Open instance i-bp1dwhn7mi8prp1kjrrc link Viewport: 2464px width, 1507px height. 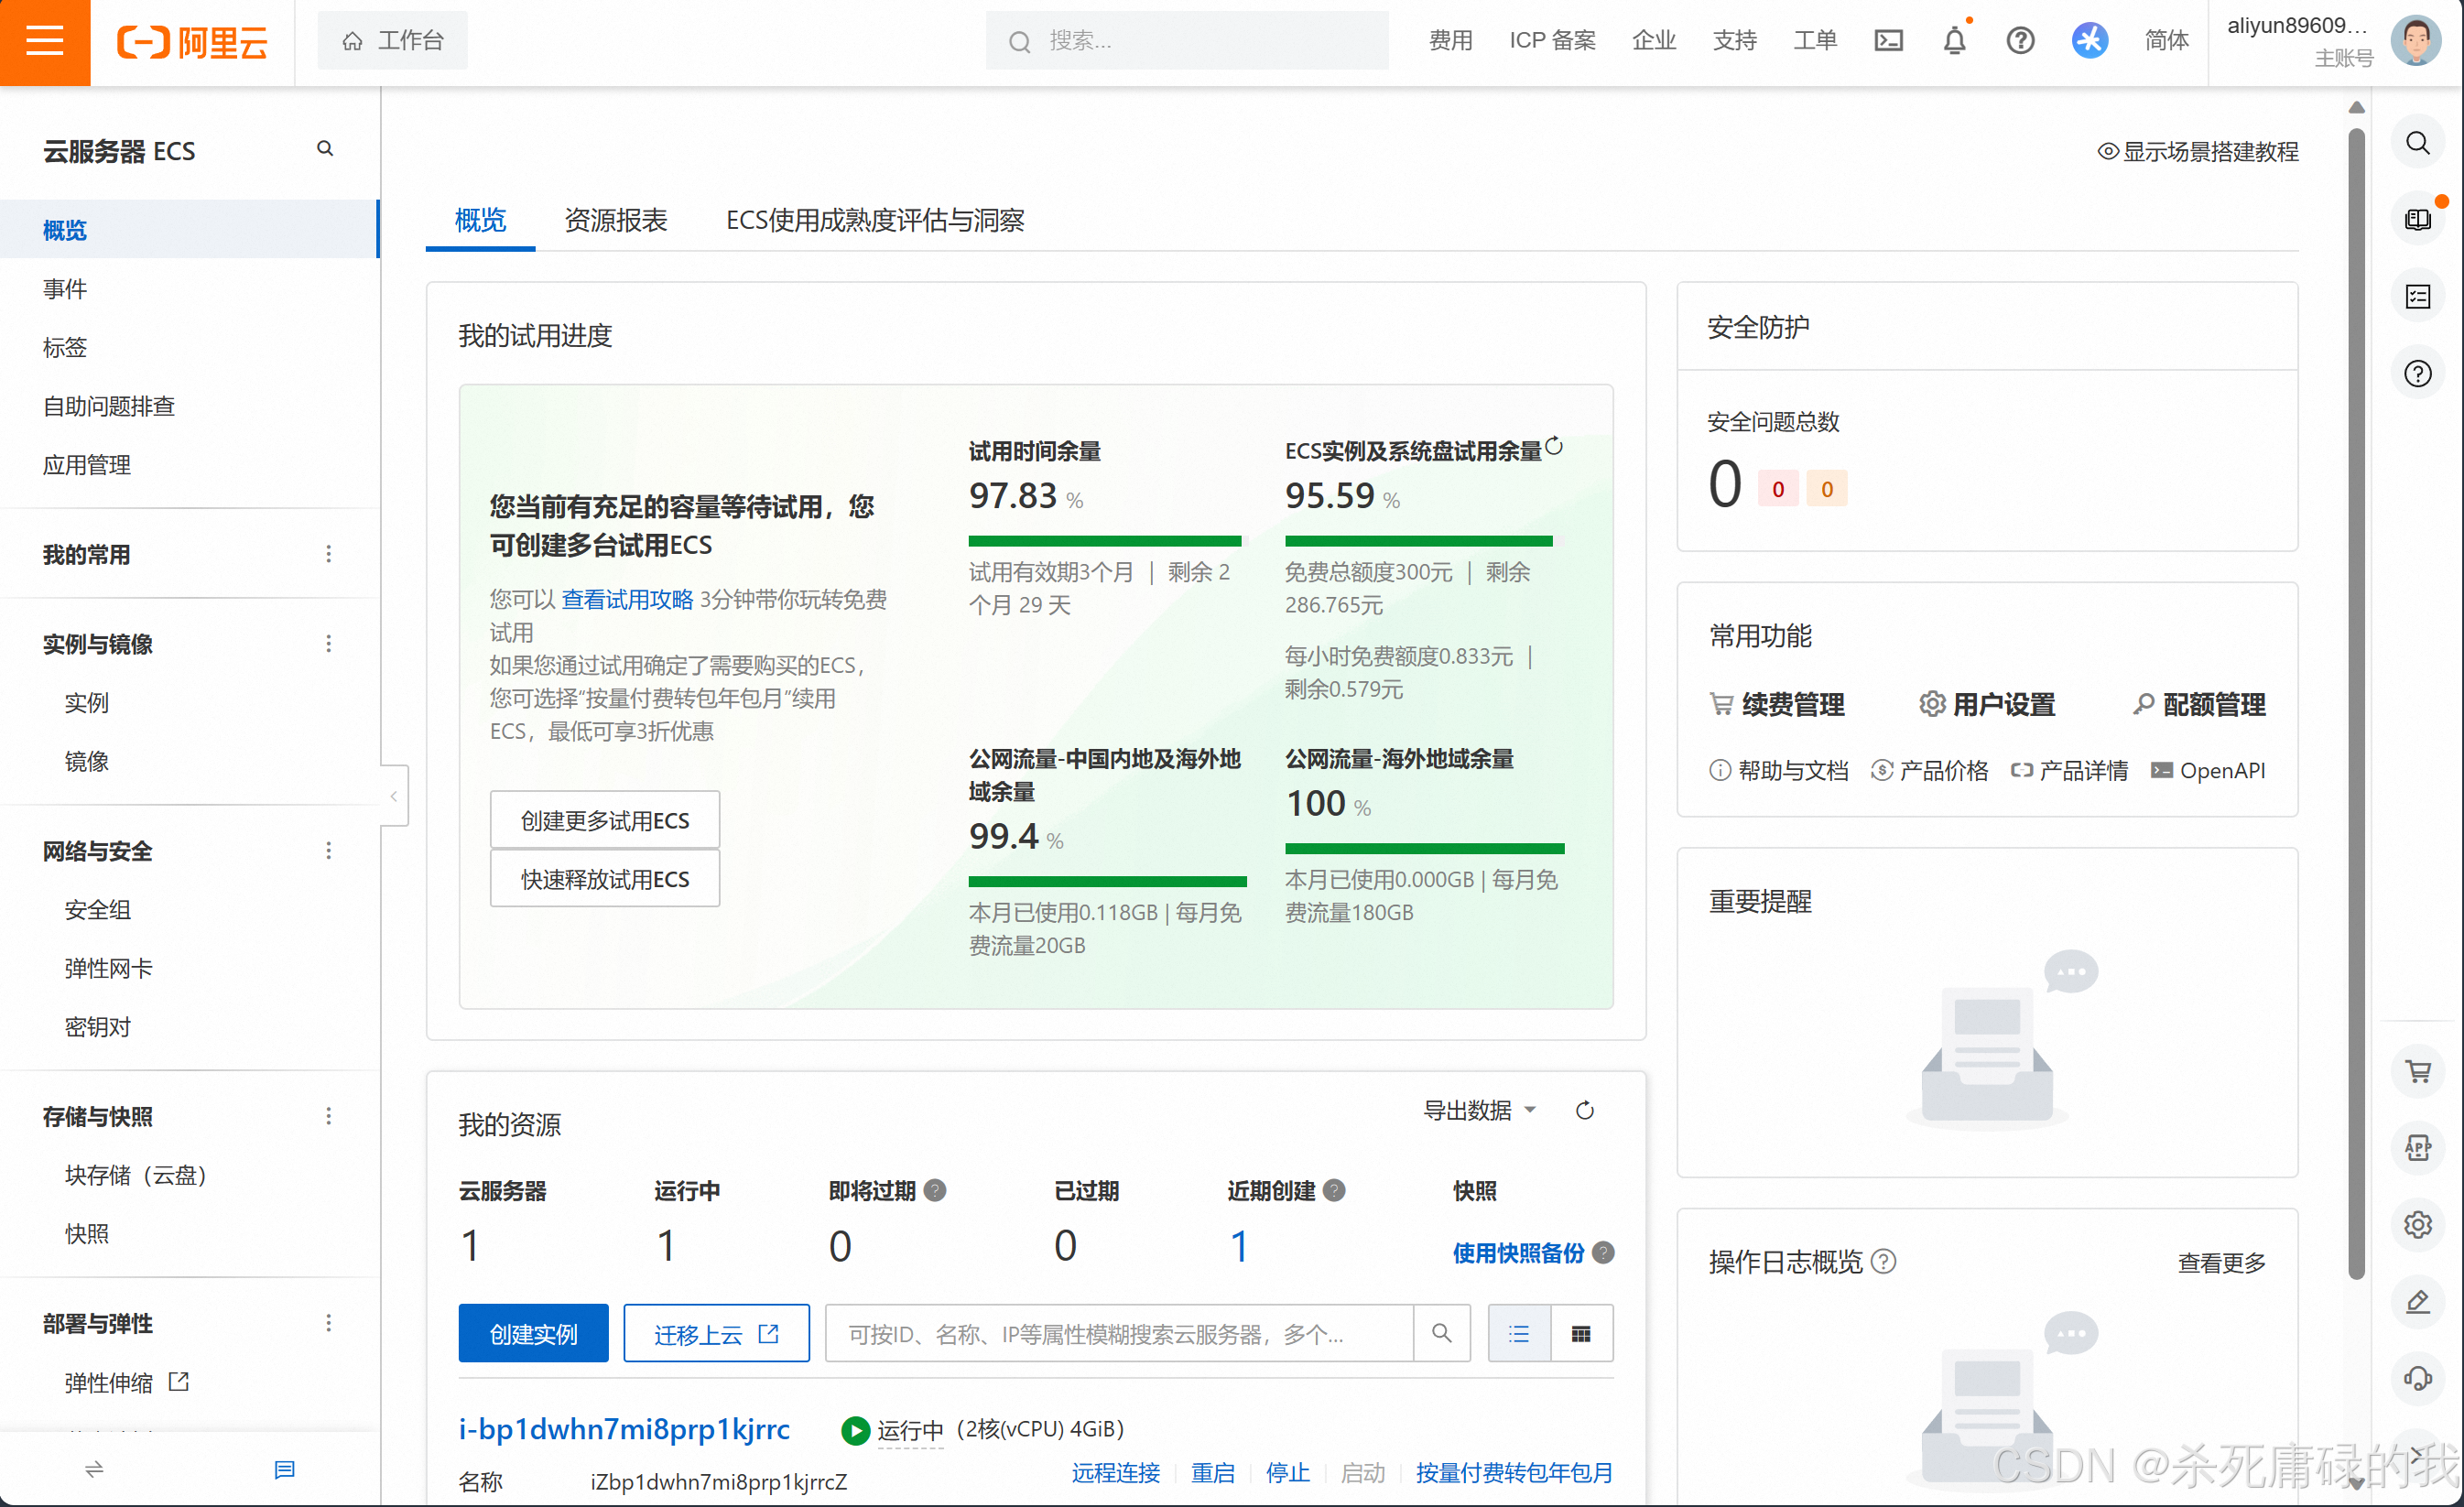[624, 1429]
